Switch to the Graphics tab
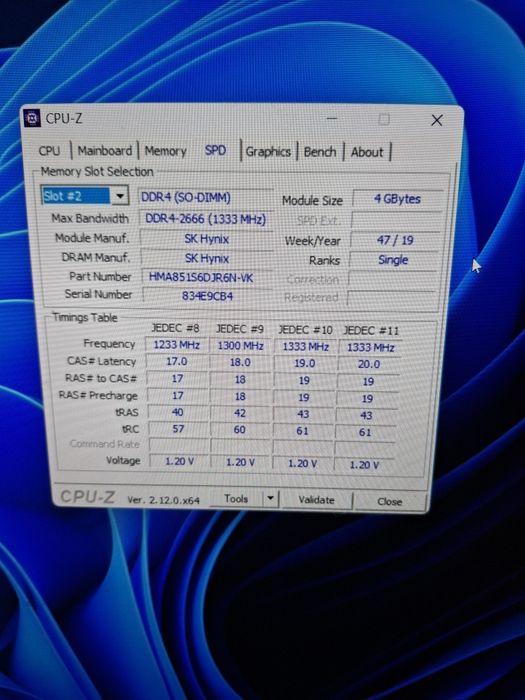The height and width of the screenshot is (700, 525). 268,152
